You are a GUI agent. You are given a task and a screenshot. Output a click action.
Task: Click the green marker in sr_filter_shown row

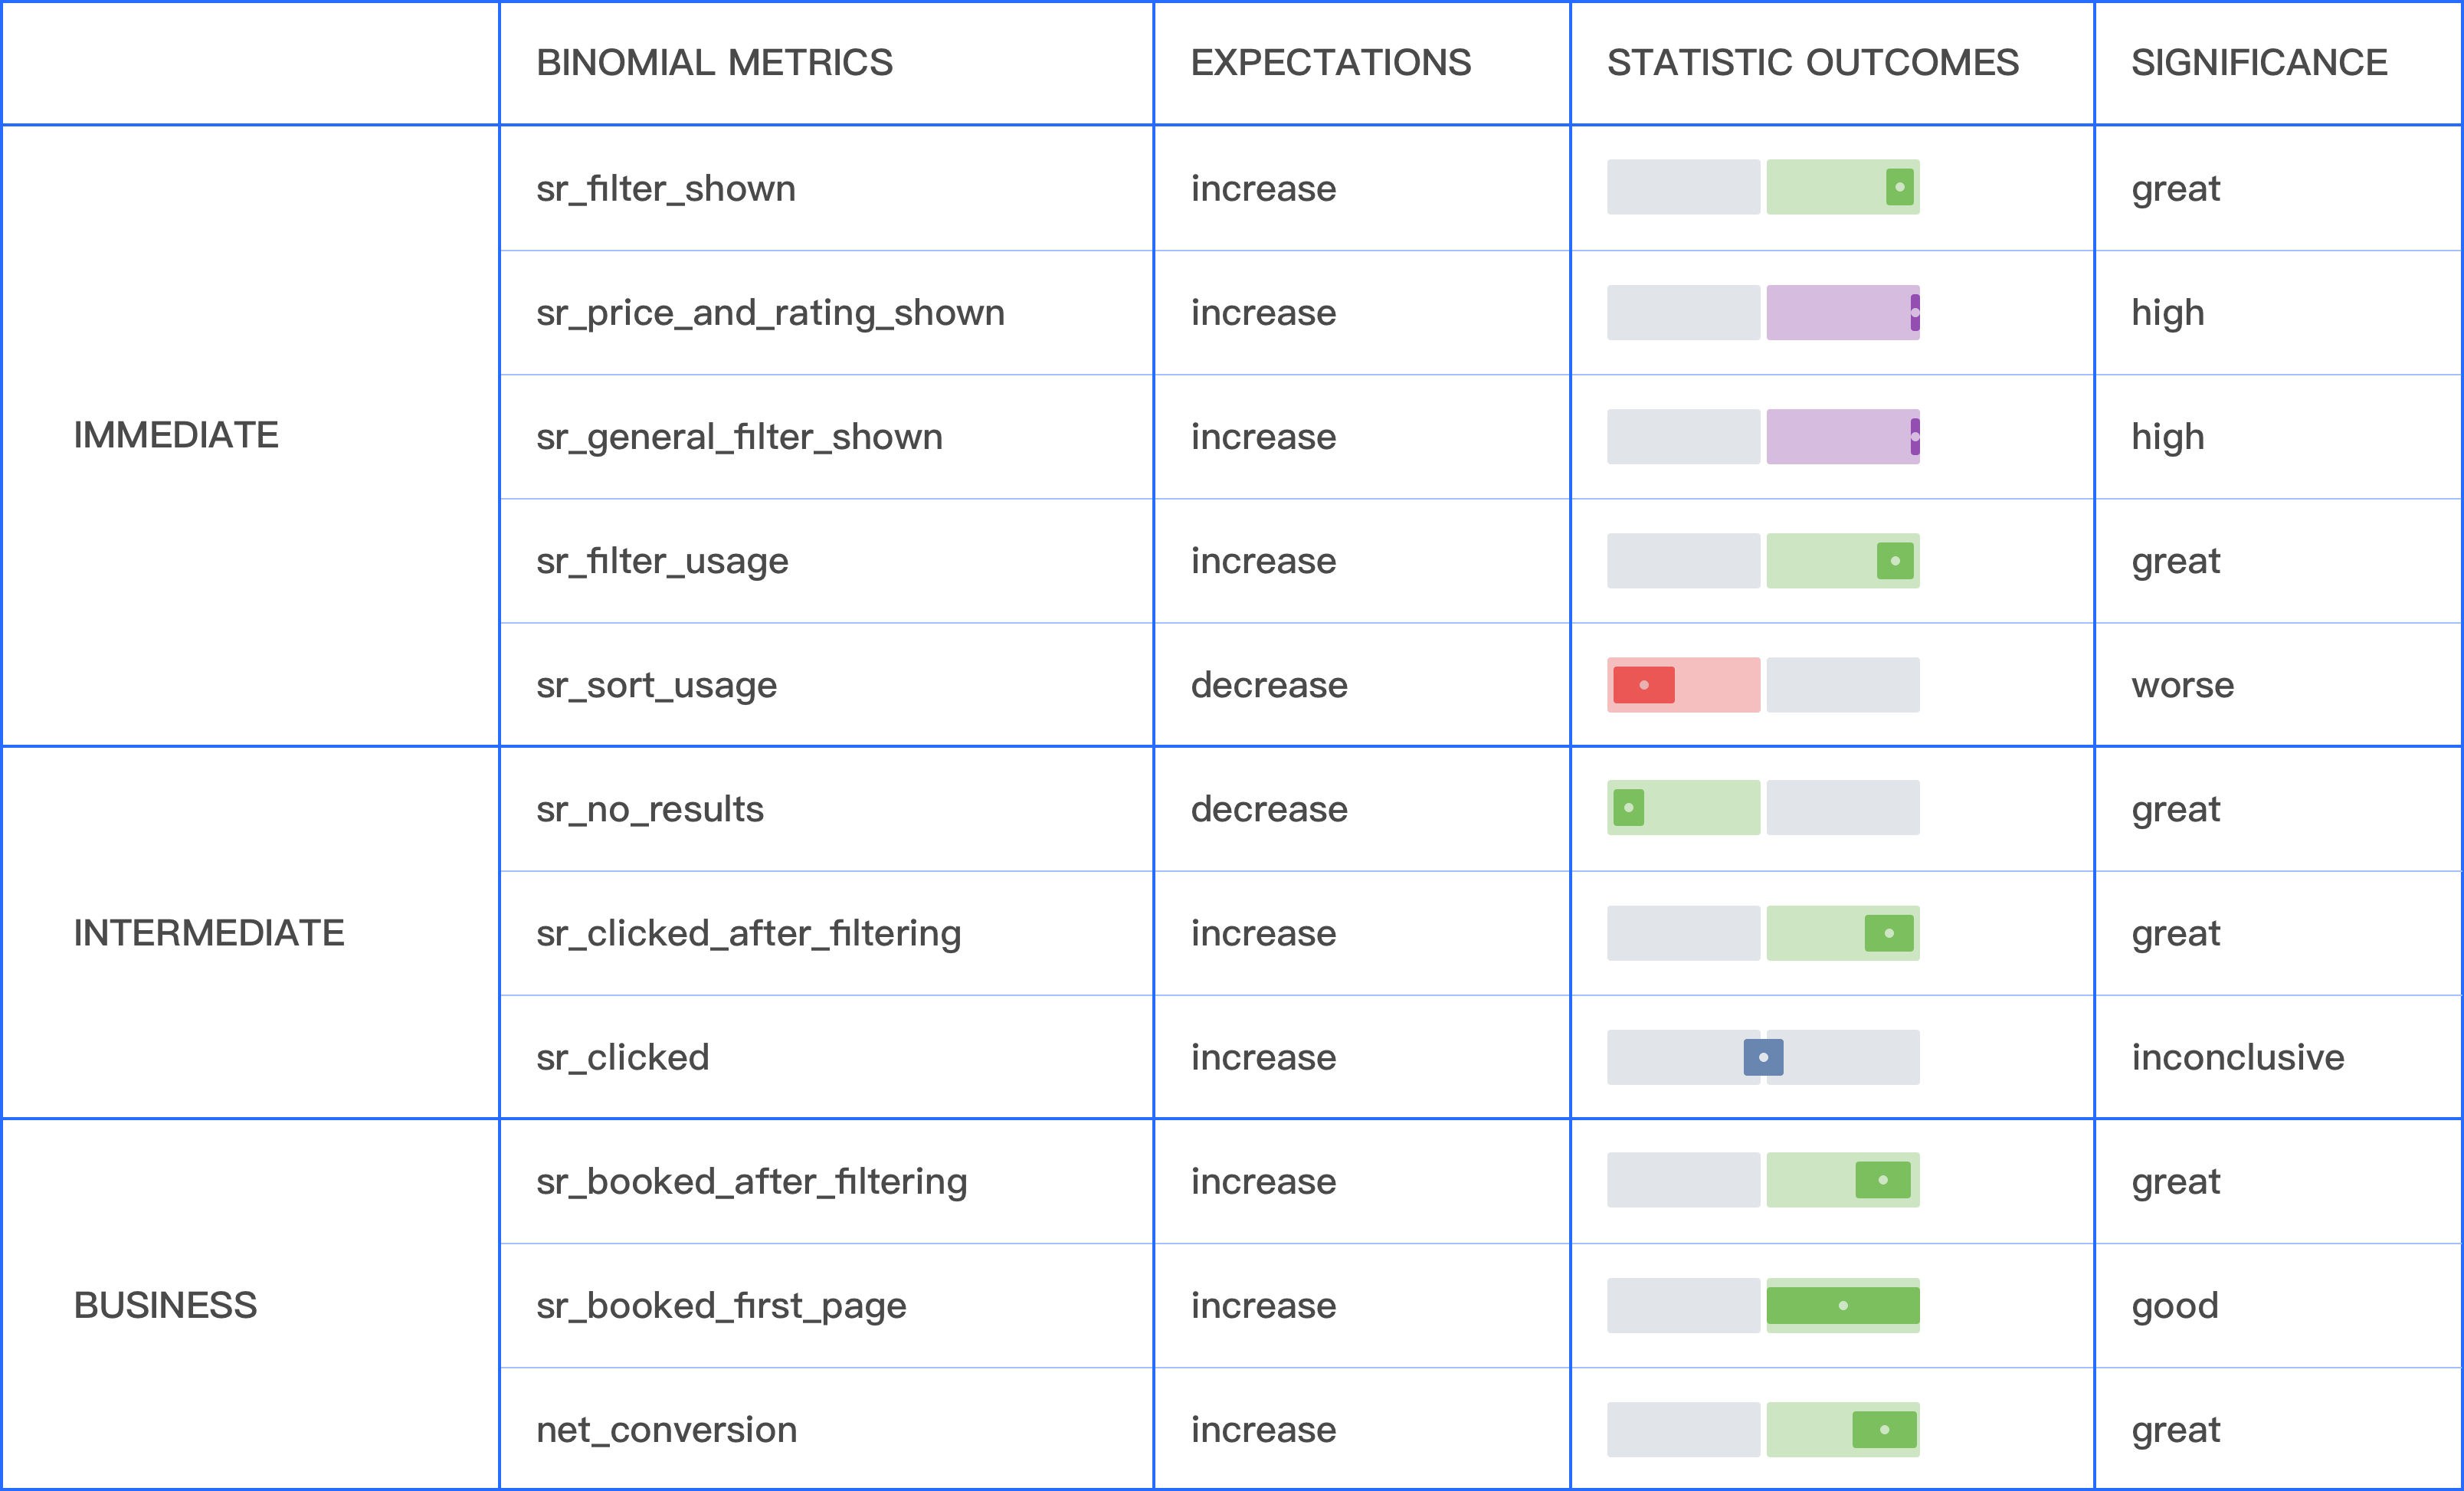[1899, 187]
